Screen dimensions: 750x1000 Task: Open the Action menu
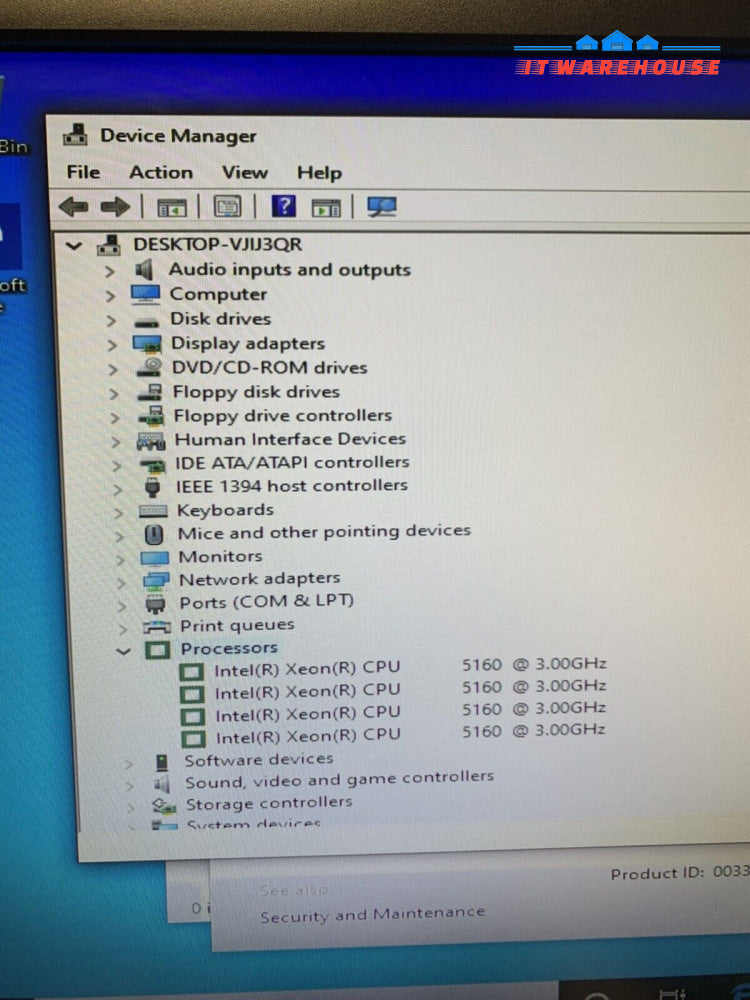click(161, 172)
